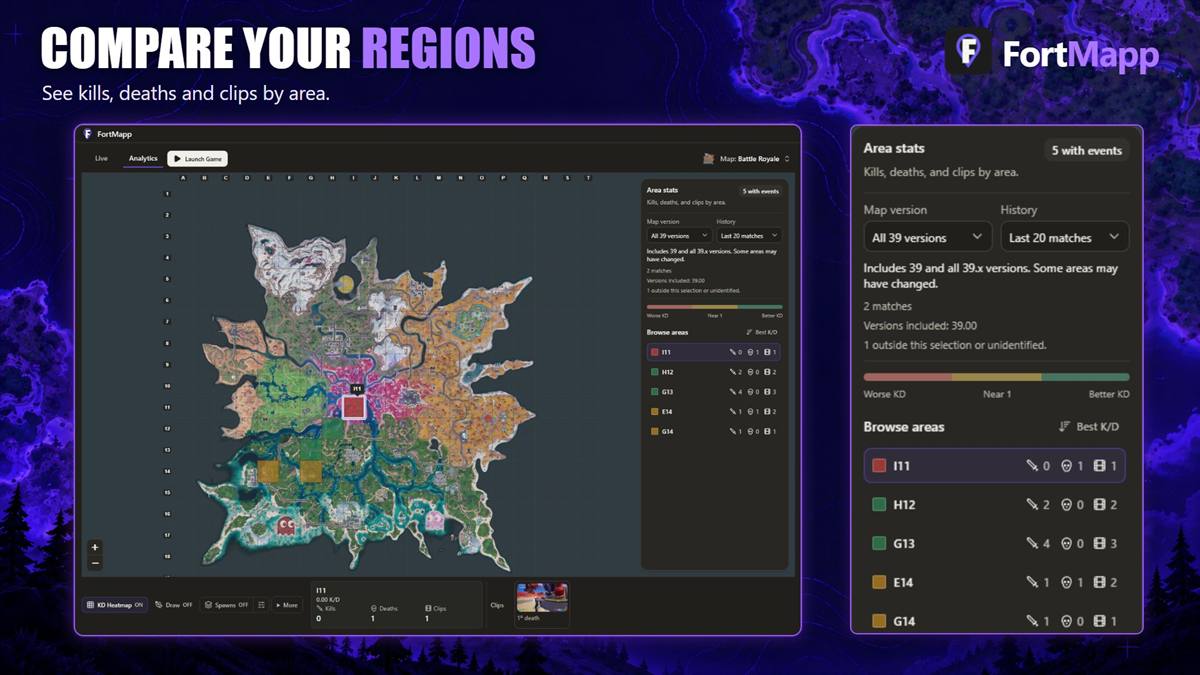The height and width of the screenshot is (675, 1200).
Task: Zoom out with the minus map button
Action: [95, 563]
